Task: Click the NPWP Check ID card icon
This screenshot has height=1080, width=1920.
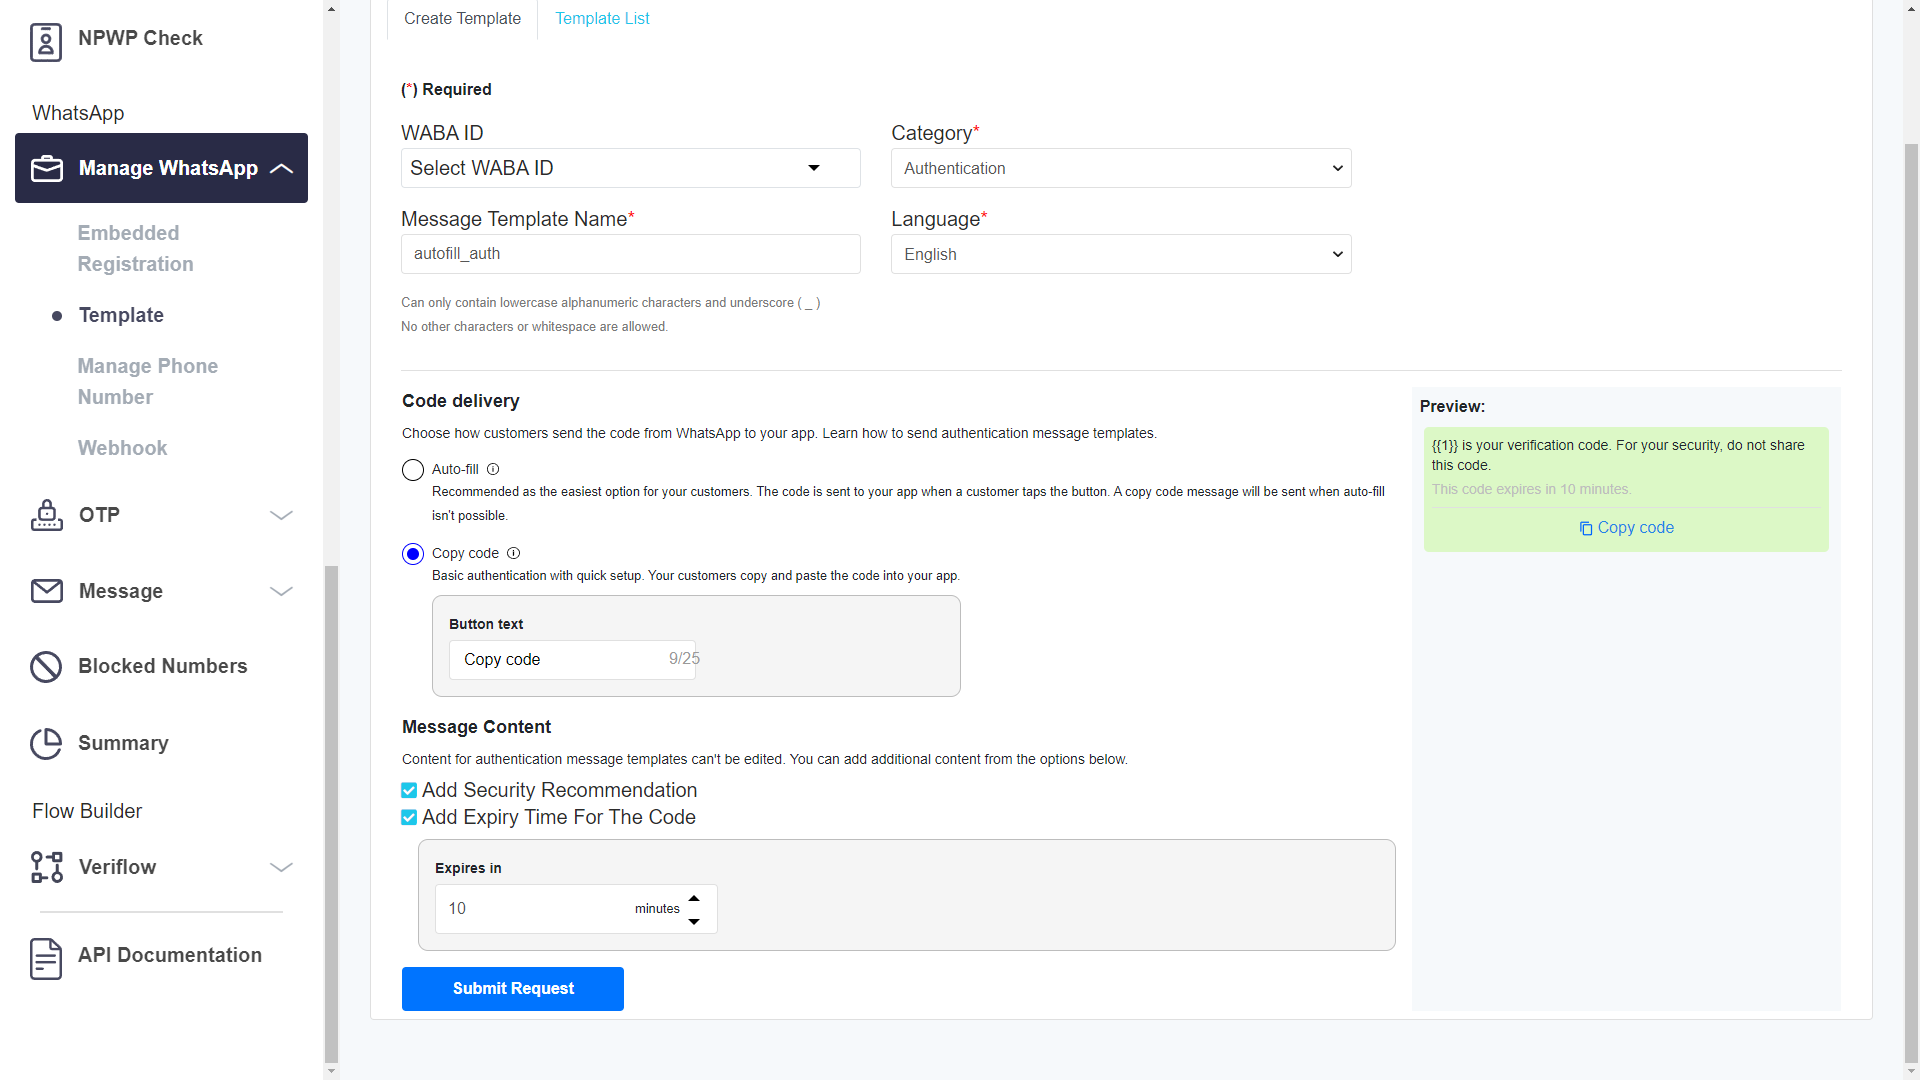Action: (x=46, y=41)
